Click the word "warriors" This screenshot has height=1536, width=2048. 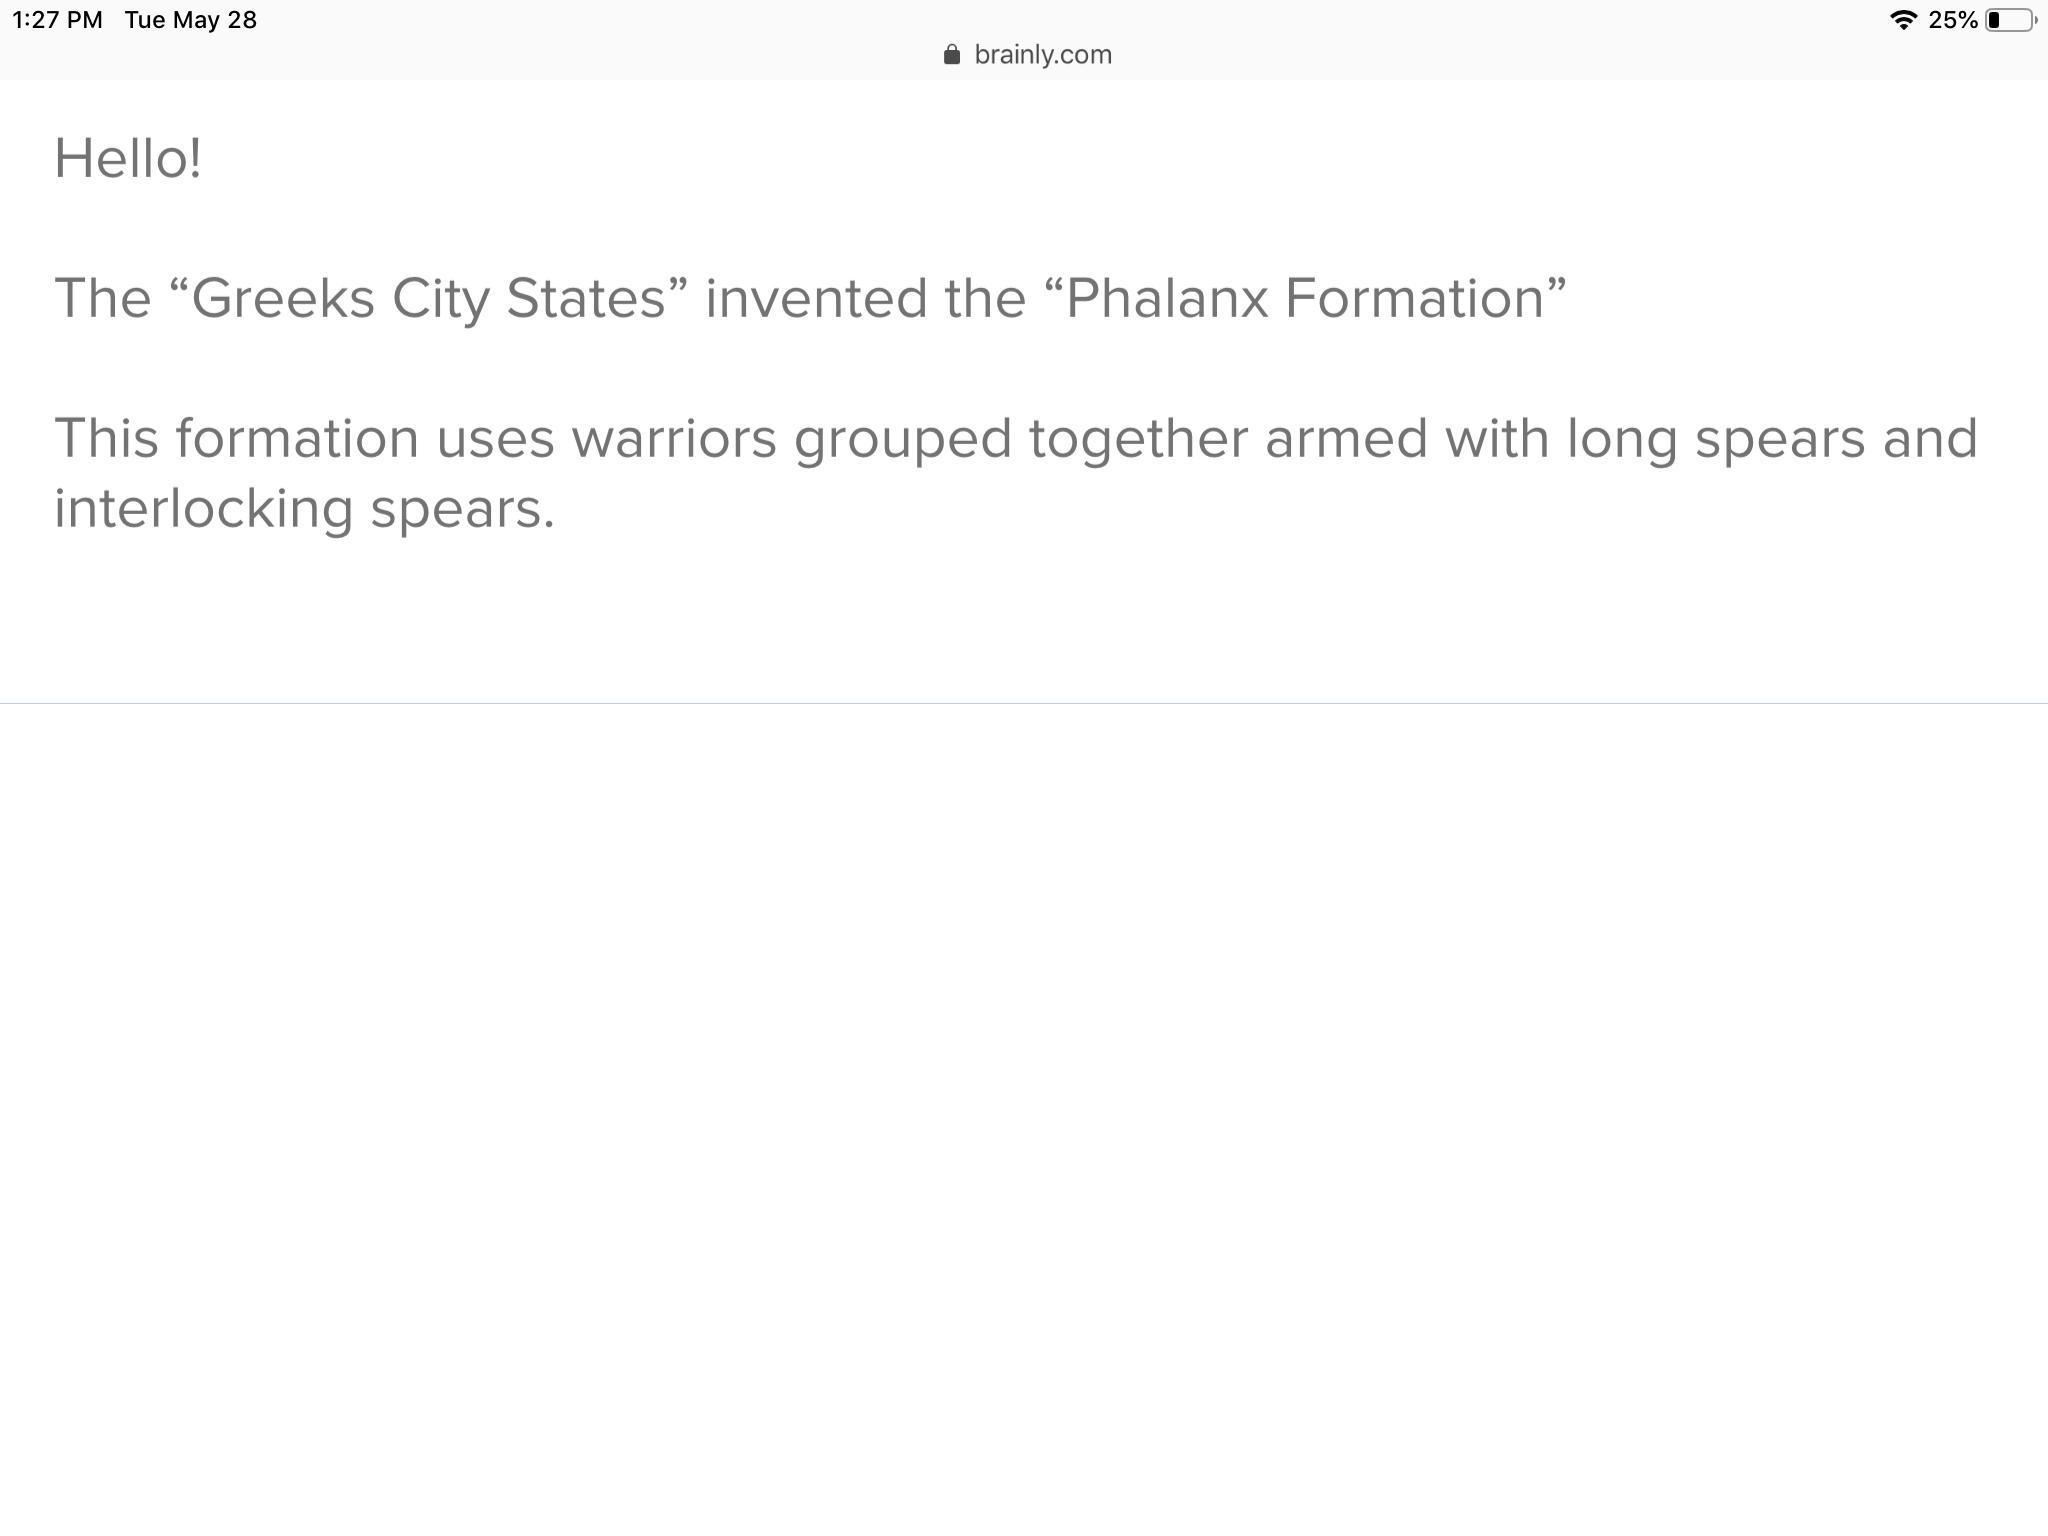point(674,439)
